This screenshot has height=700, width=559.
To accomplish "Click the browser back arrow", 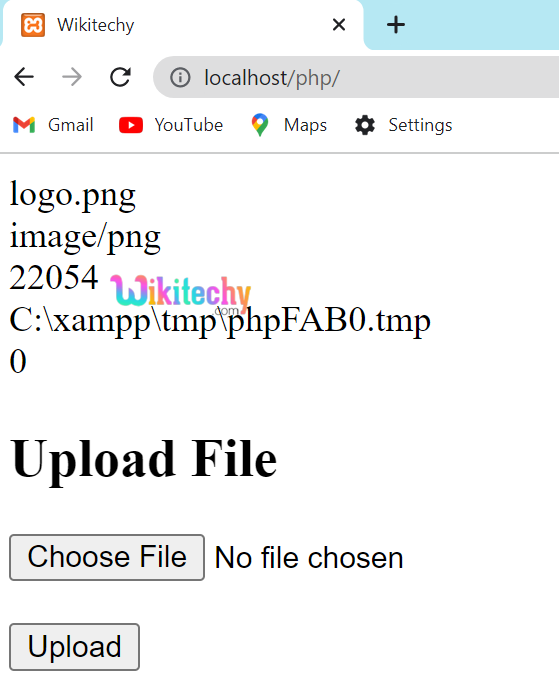I will point(24,77).
